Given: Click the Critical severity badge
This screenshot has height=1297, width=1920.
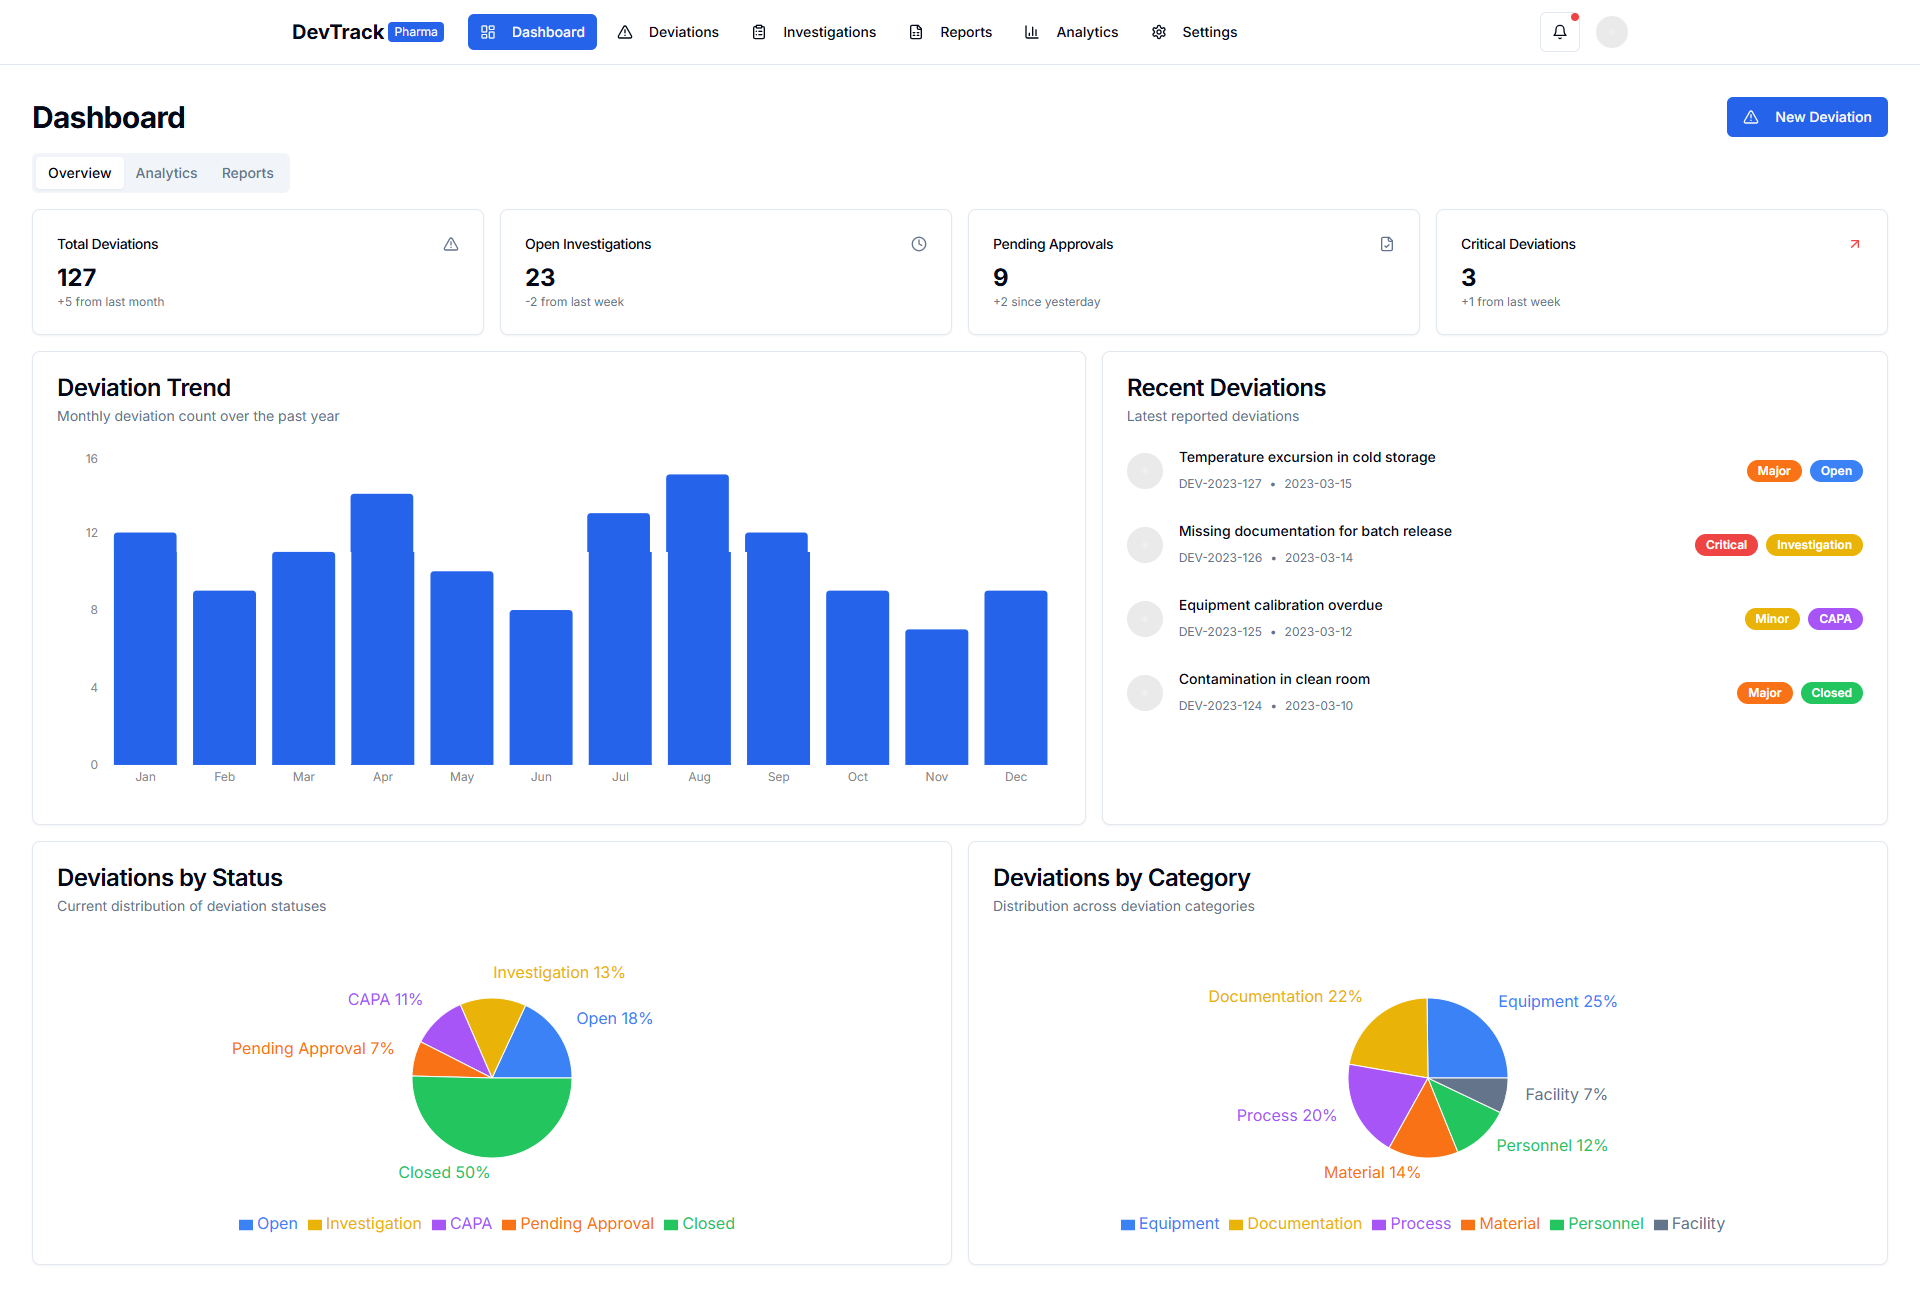Looking at the screenshot, I should (x=1726, y=545).
